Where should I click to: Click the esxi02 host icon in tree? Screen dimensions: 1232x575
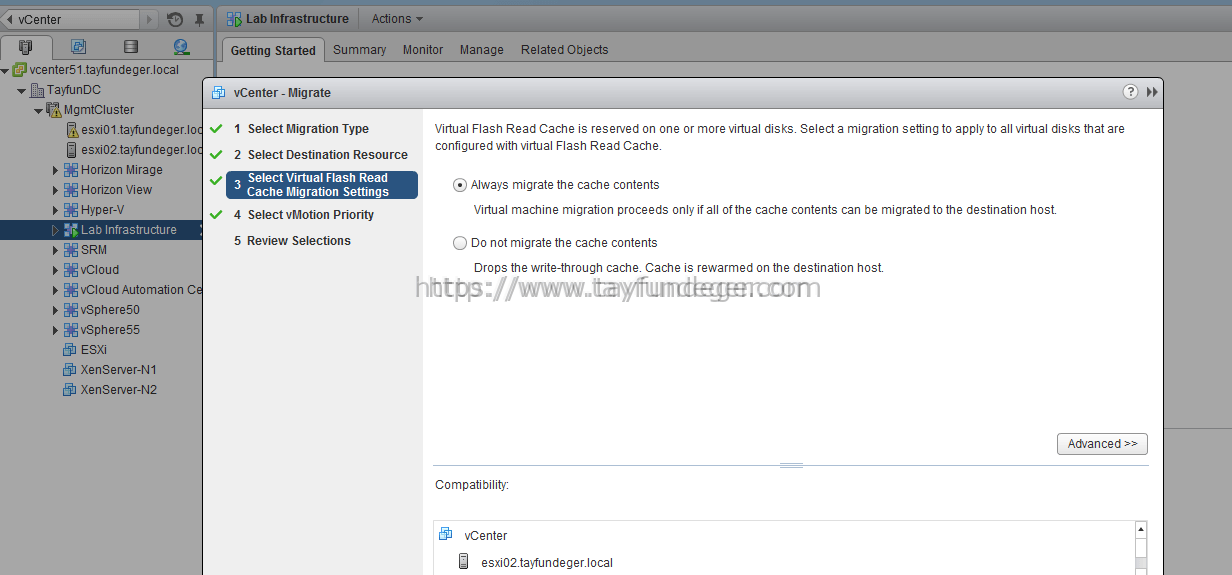tap(72, 150)
